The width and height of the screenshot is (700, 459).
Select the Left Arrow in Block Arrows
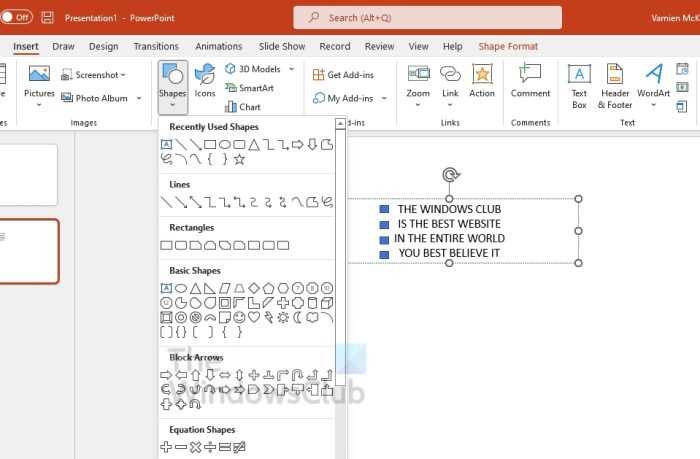(181, 375)
